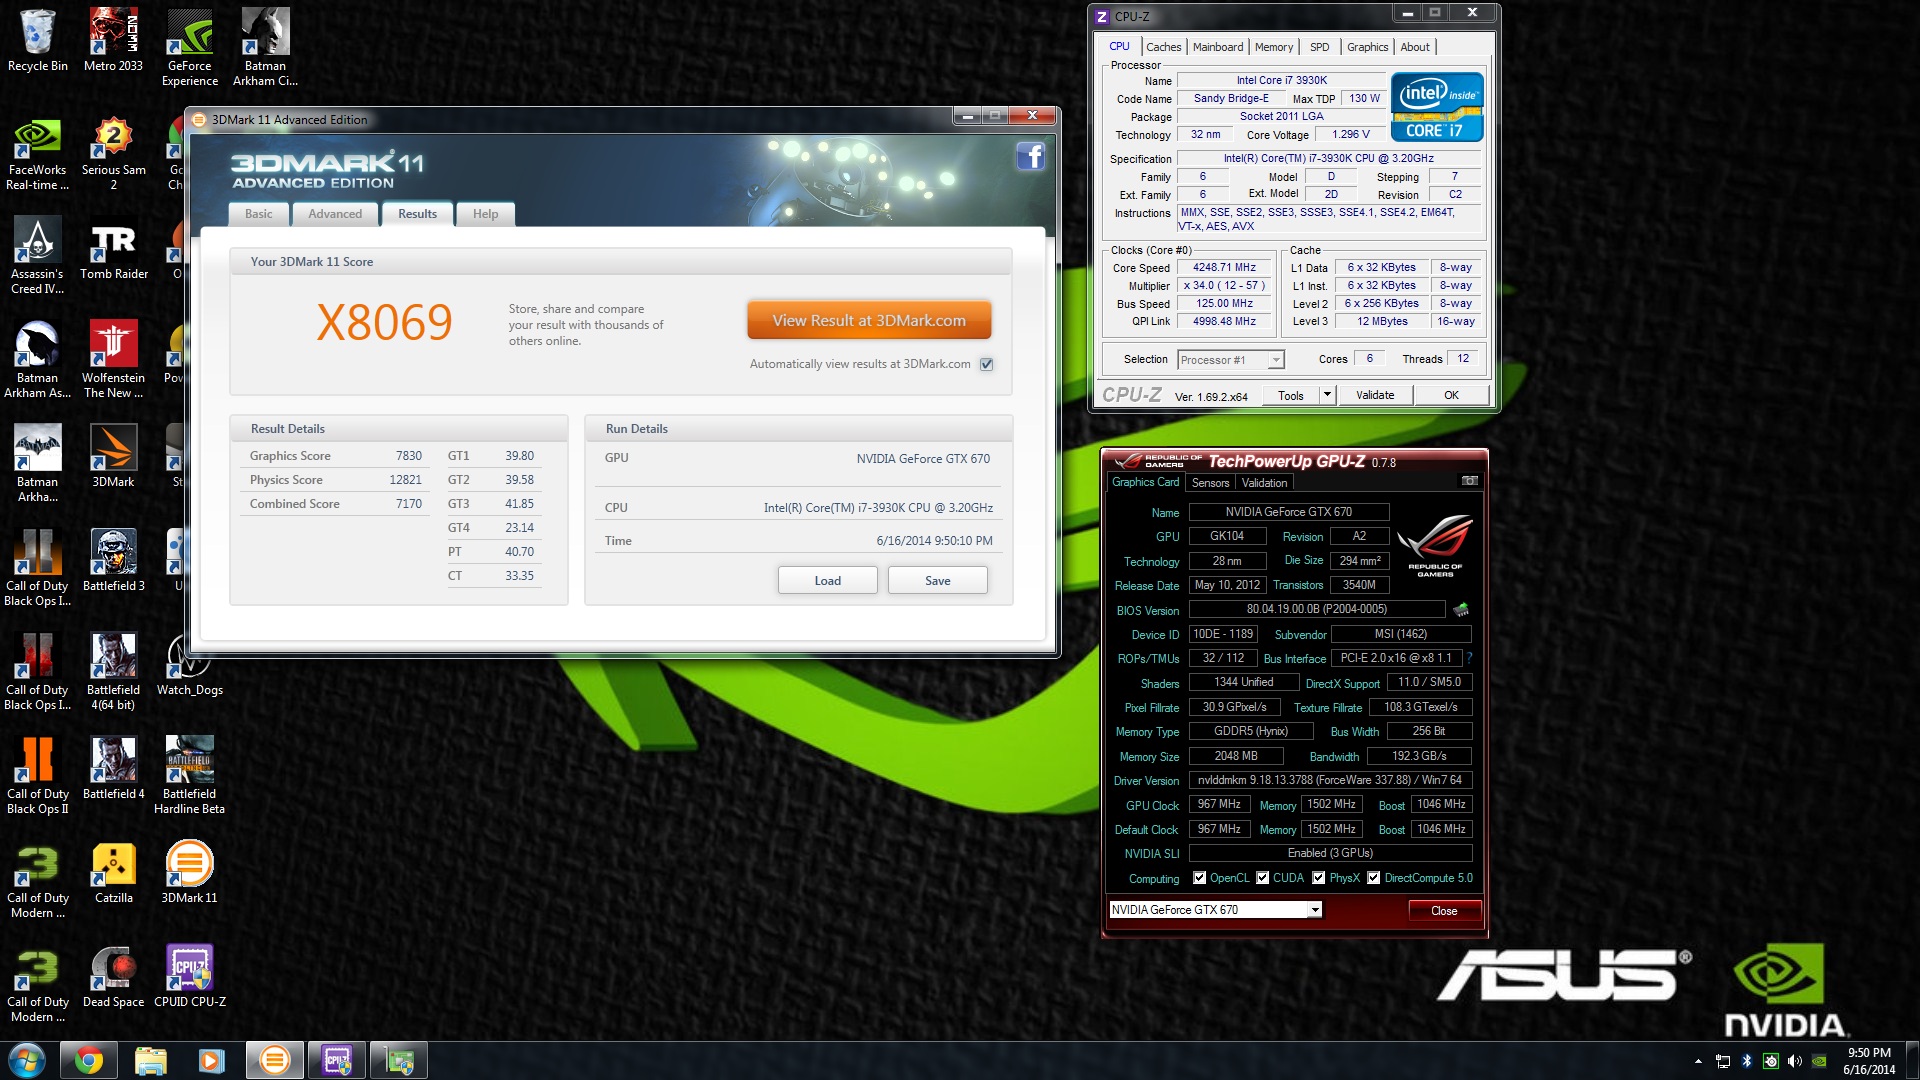This screenshot has width=1920, height=1080.
Task: Open the CPU-Z Tools dropdown arrow
Action: [1327, 395]
